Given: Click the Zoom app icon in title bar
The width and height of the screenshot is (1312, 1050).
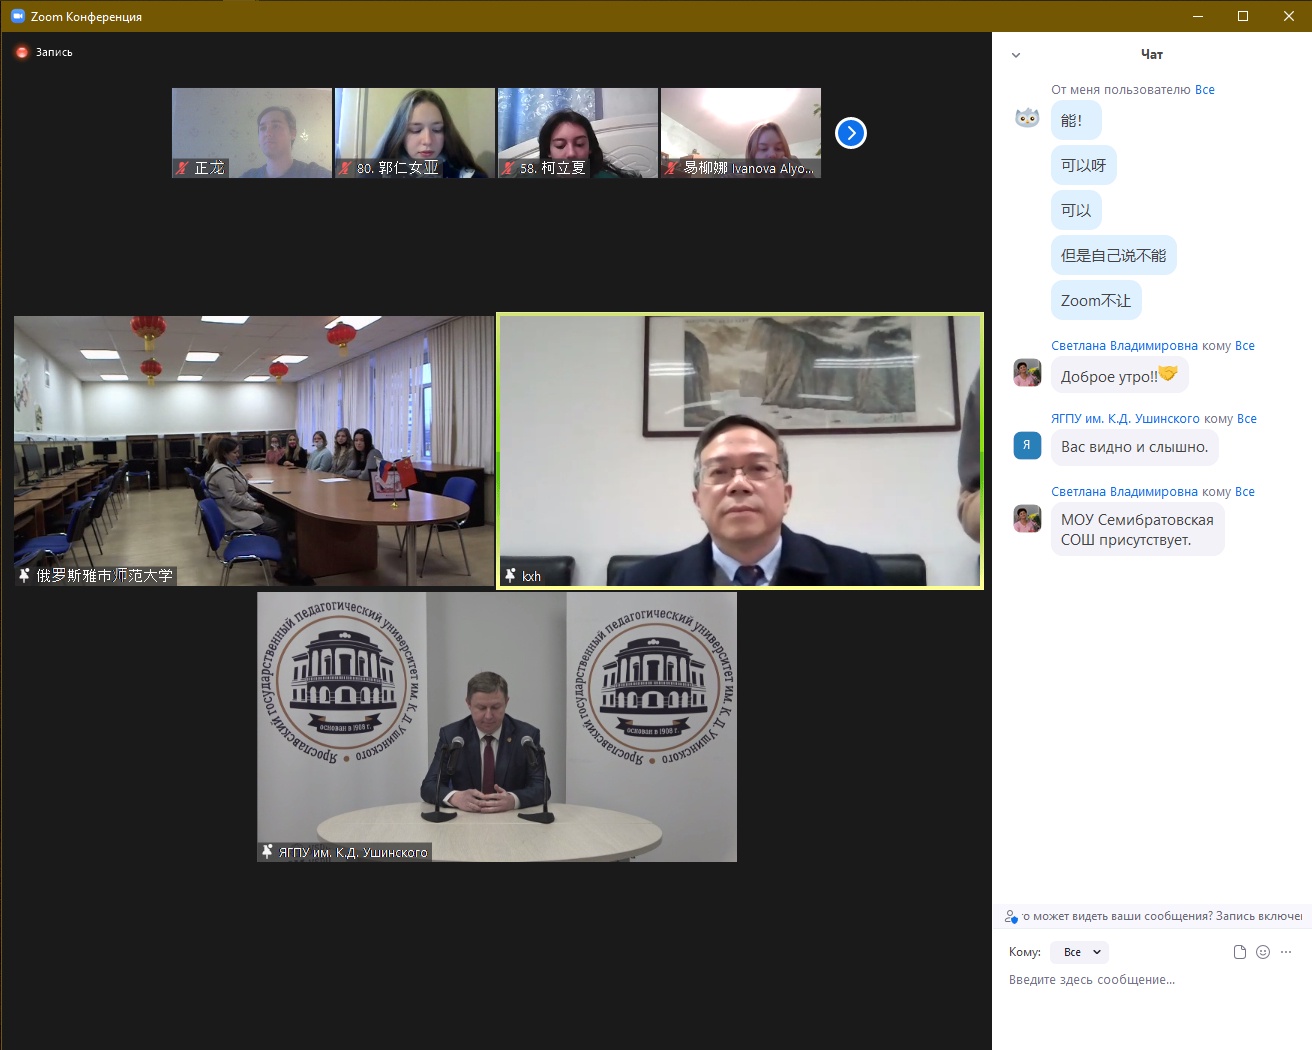Looking at the screenshot, I should pyautogui.click(x=17, y=16).
